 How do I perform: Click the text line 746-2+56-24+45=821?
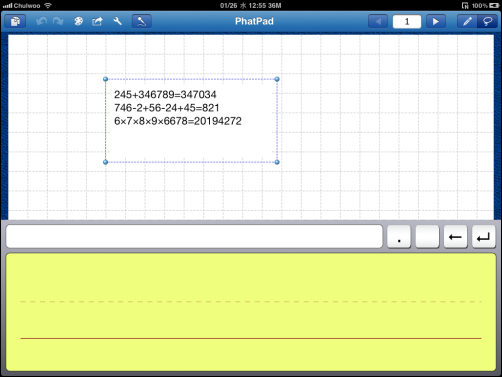(x=167, y=108)
